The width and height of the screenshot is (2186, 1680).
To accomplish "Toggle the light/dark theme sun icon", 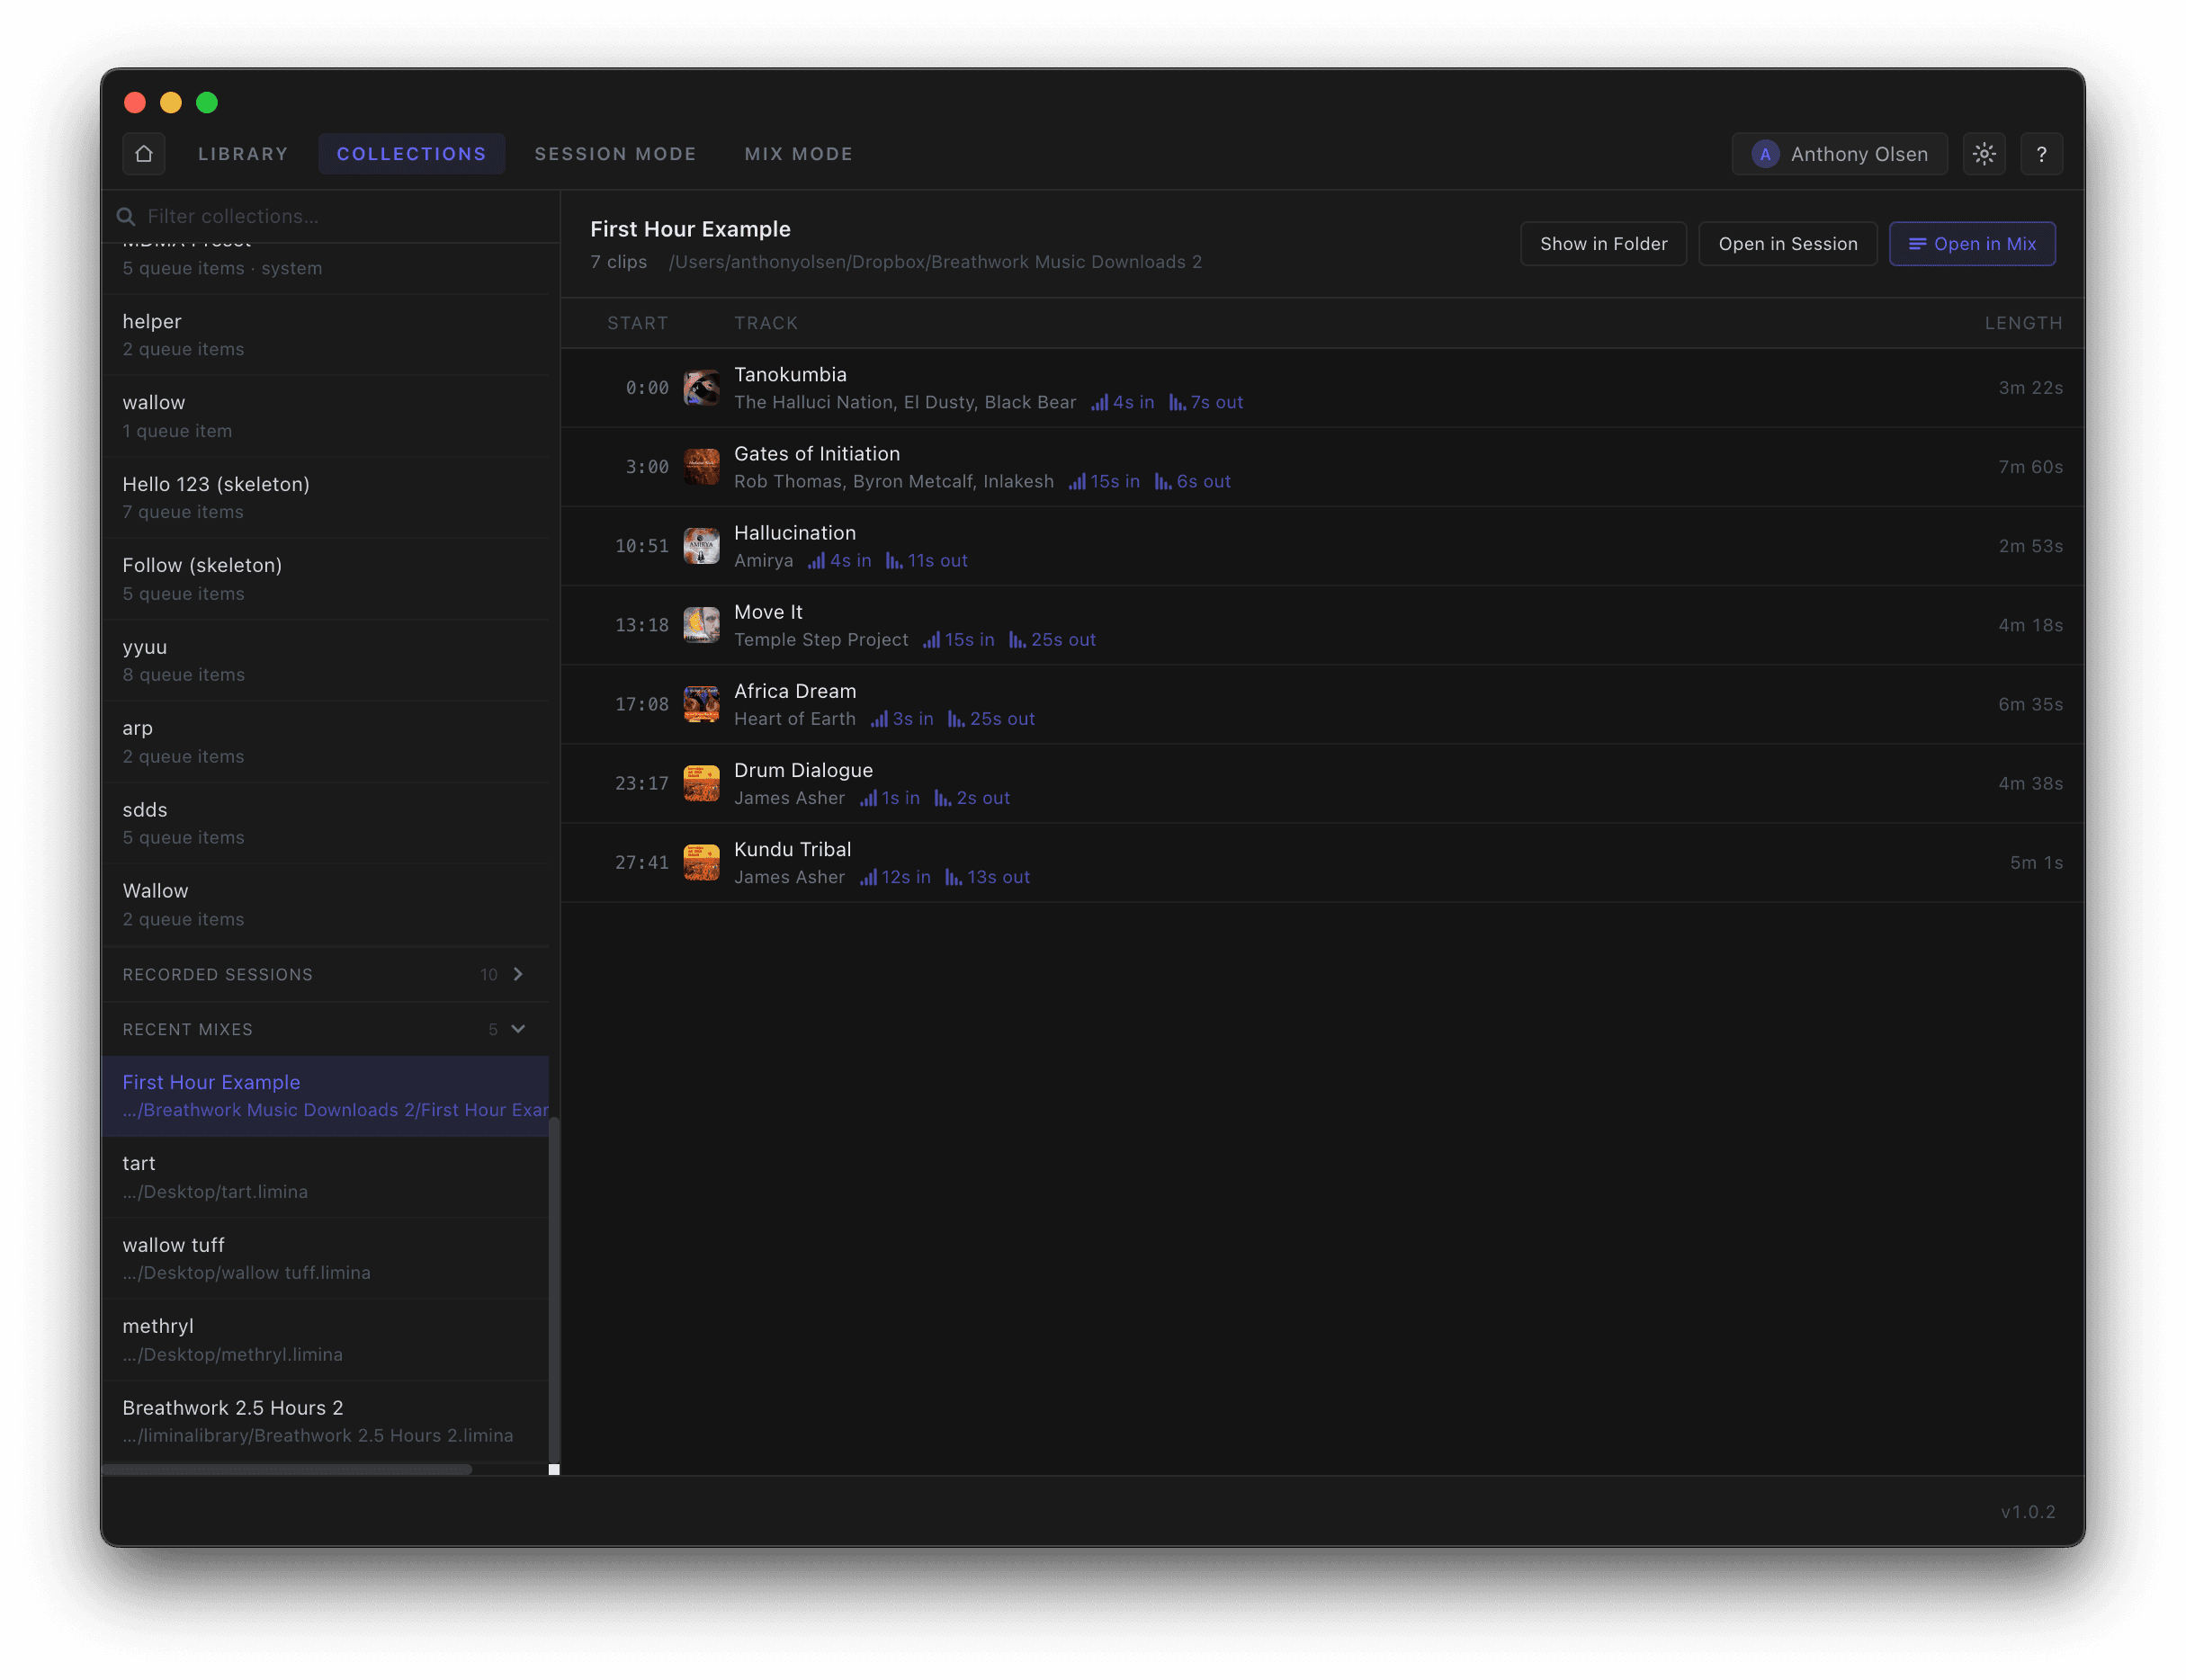I will [x=1984, y=154].
